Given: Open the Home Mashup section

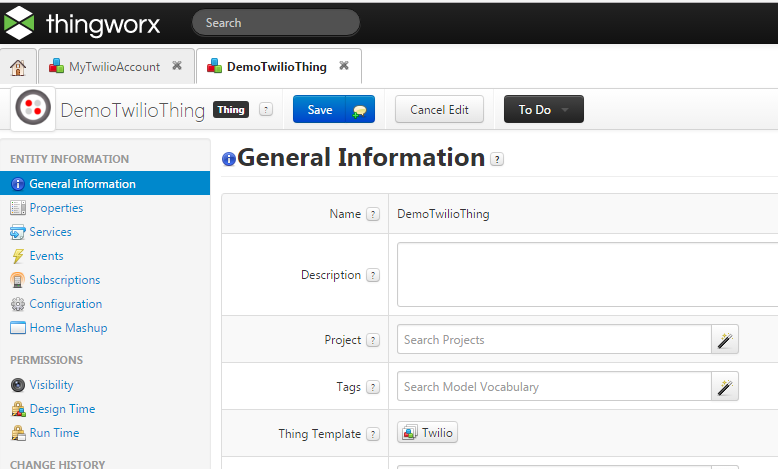Looking at the screenshot, I should click(x=68, y=328).
